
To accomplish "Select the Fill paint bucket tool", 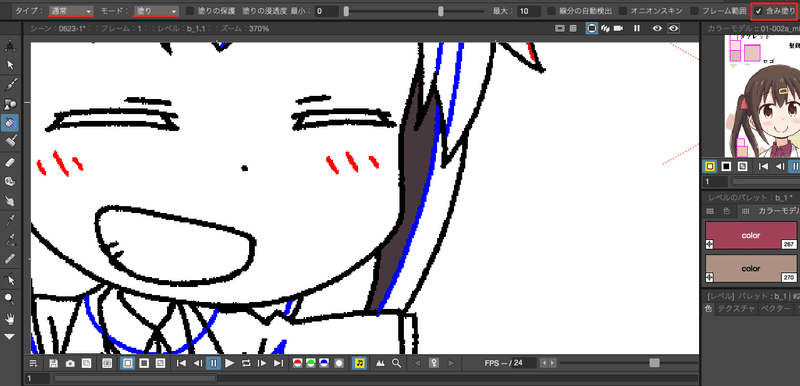I will tap(10, 123).
